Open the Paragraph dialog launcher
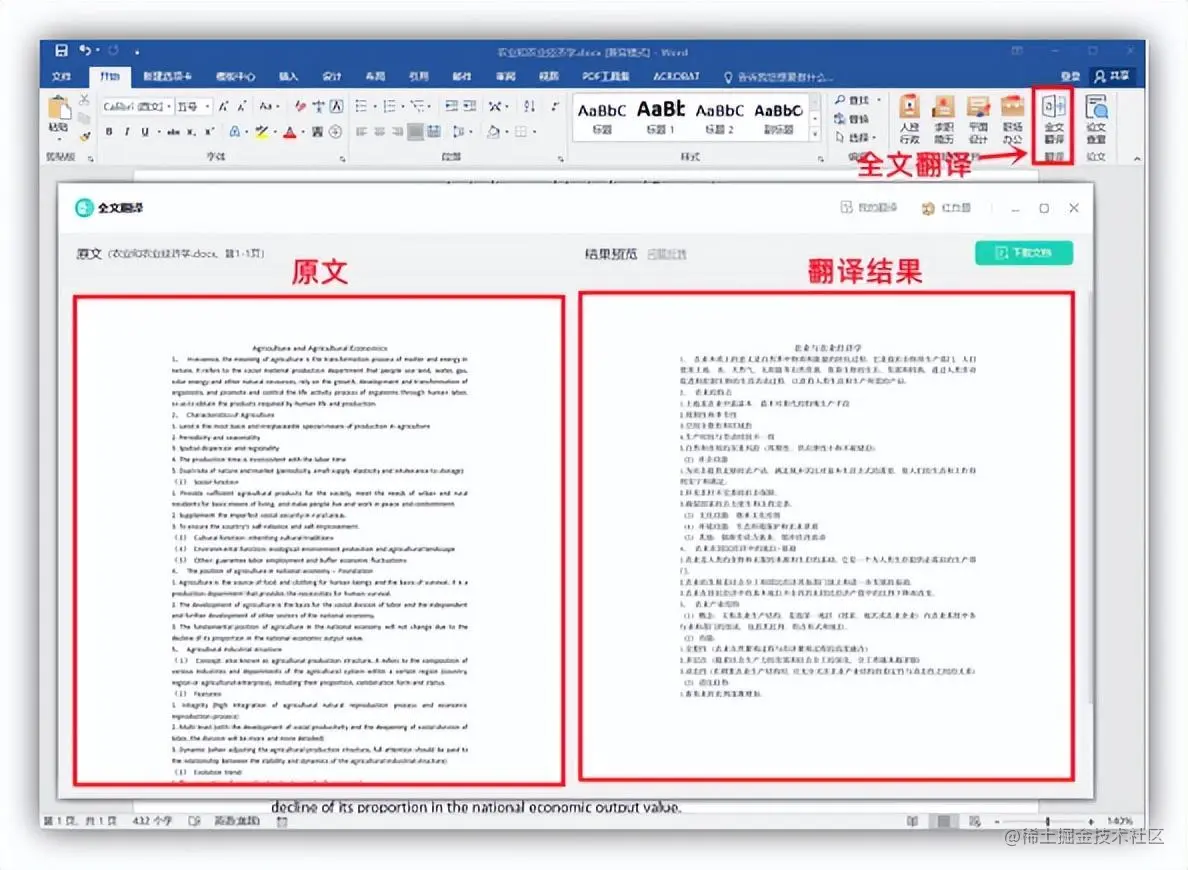Screen dimensions: 1188x870 [x=561, y=158]
